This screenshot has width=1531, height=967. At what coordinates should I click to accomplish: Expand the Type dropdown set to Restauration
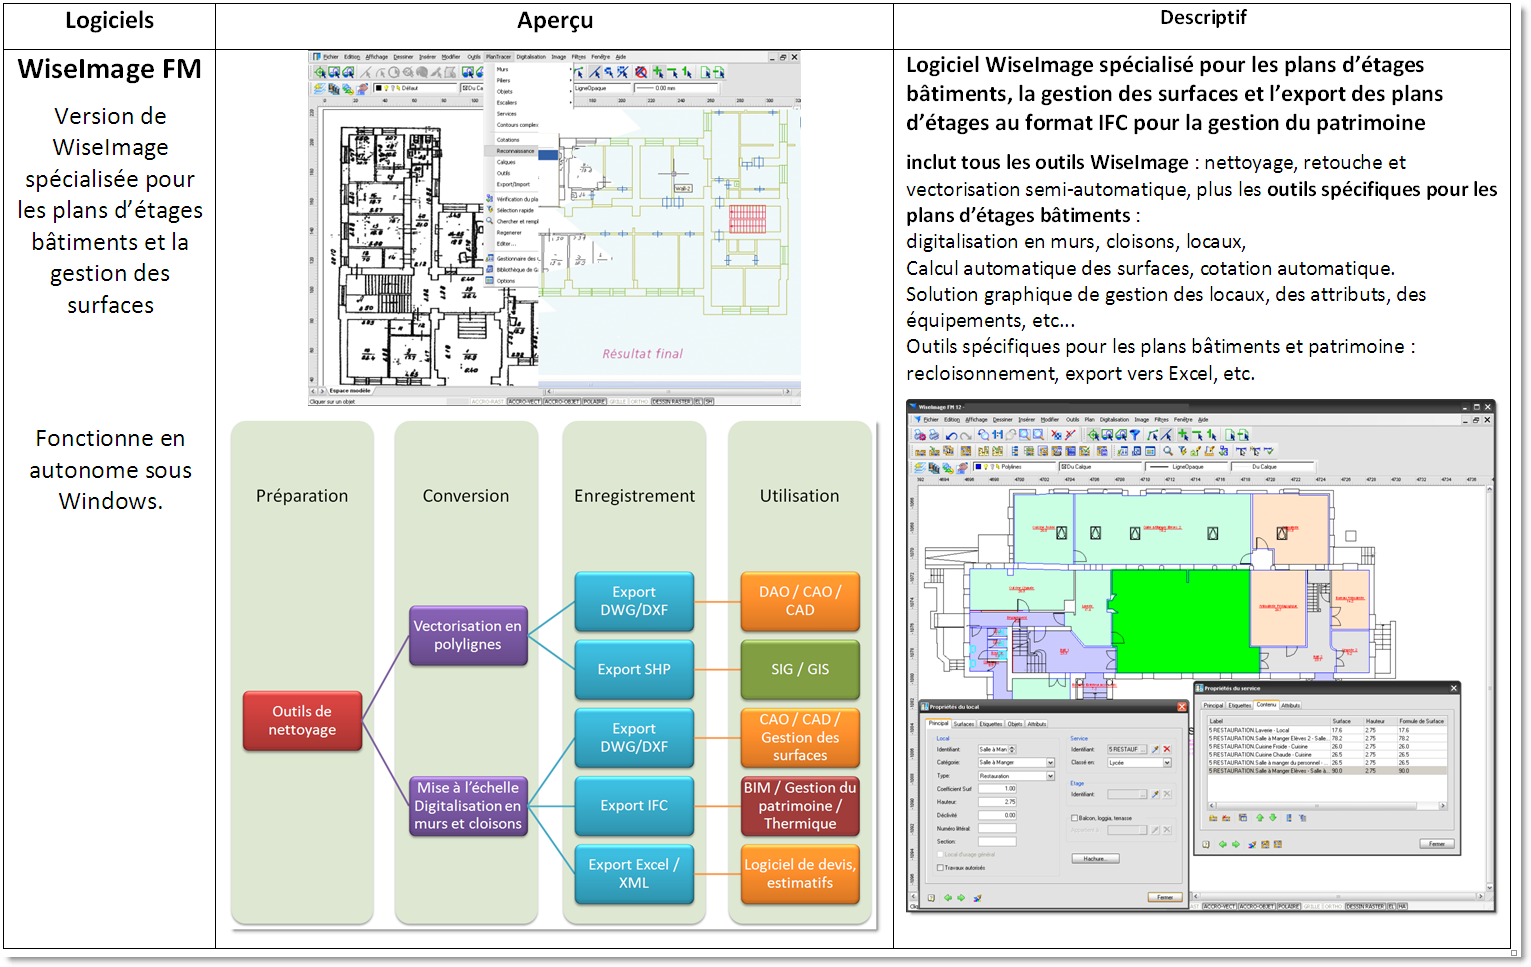[1050, 776]
